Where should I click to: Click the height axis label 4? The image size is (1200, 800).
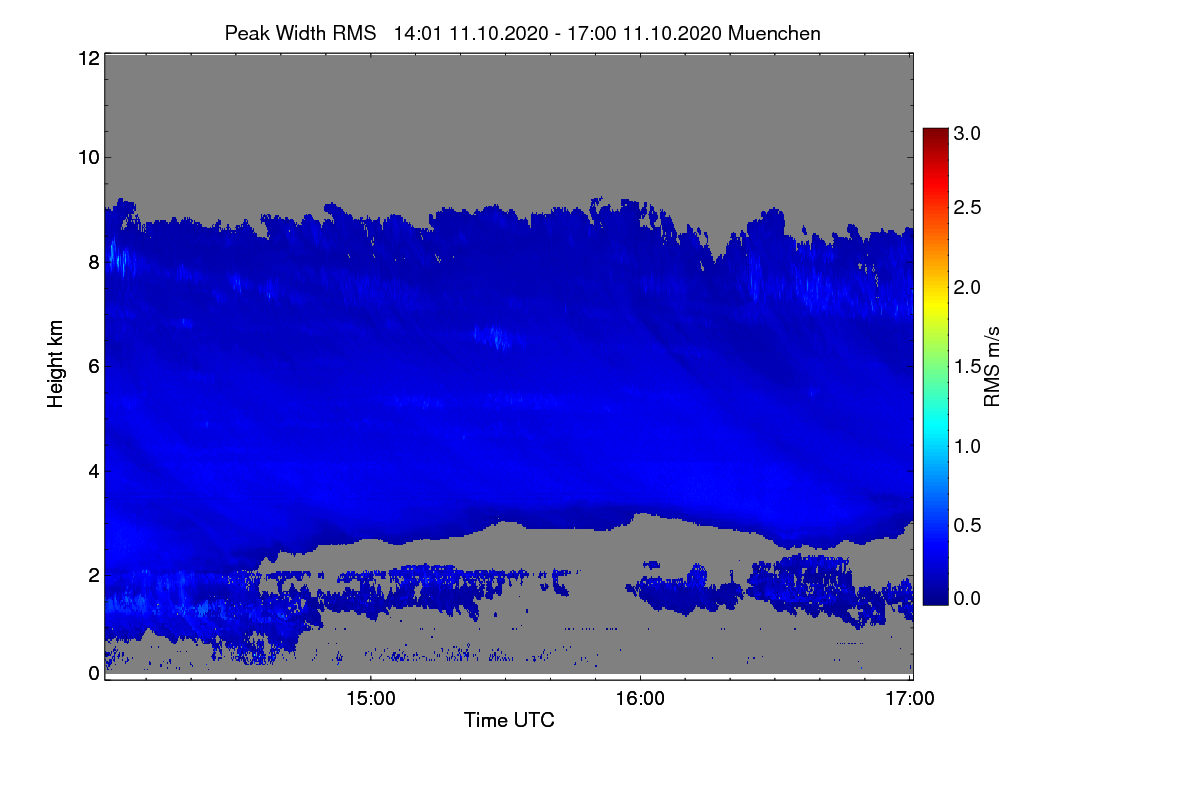point(93,470)
